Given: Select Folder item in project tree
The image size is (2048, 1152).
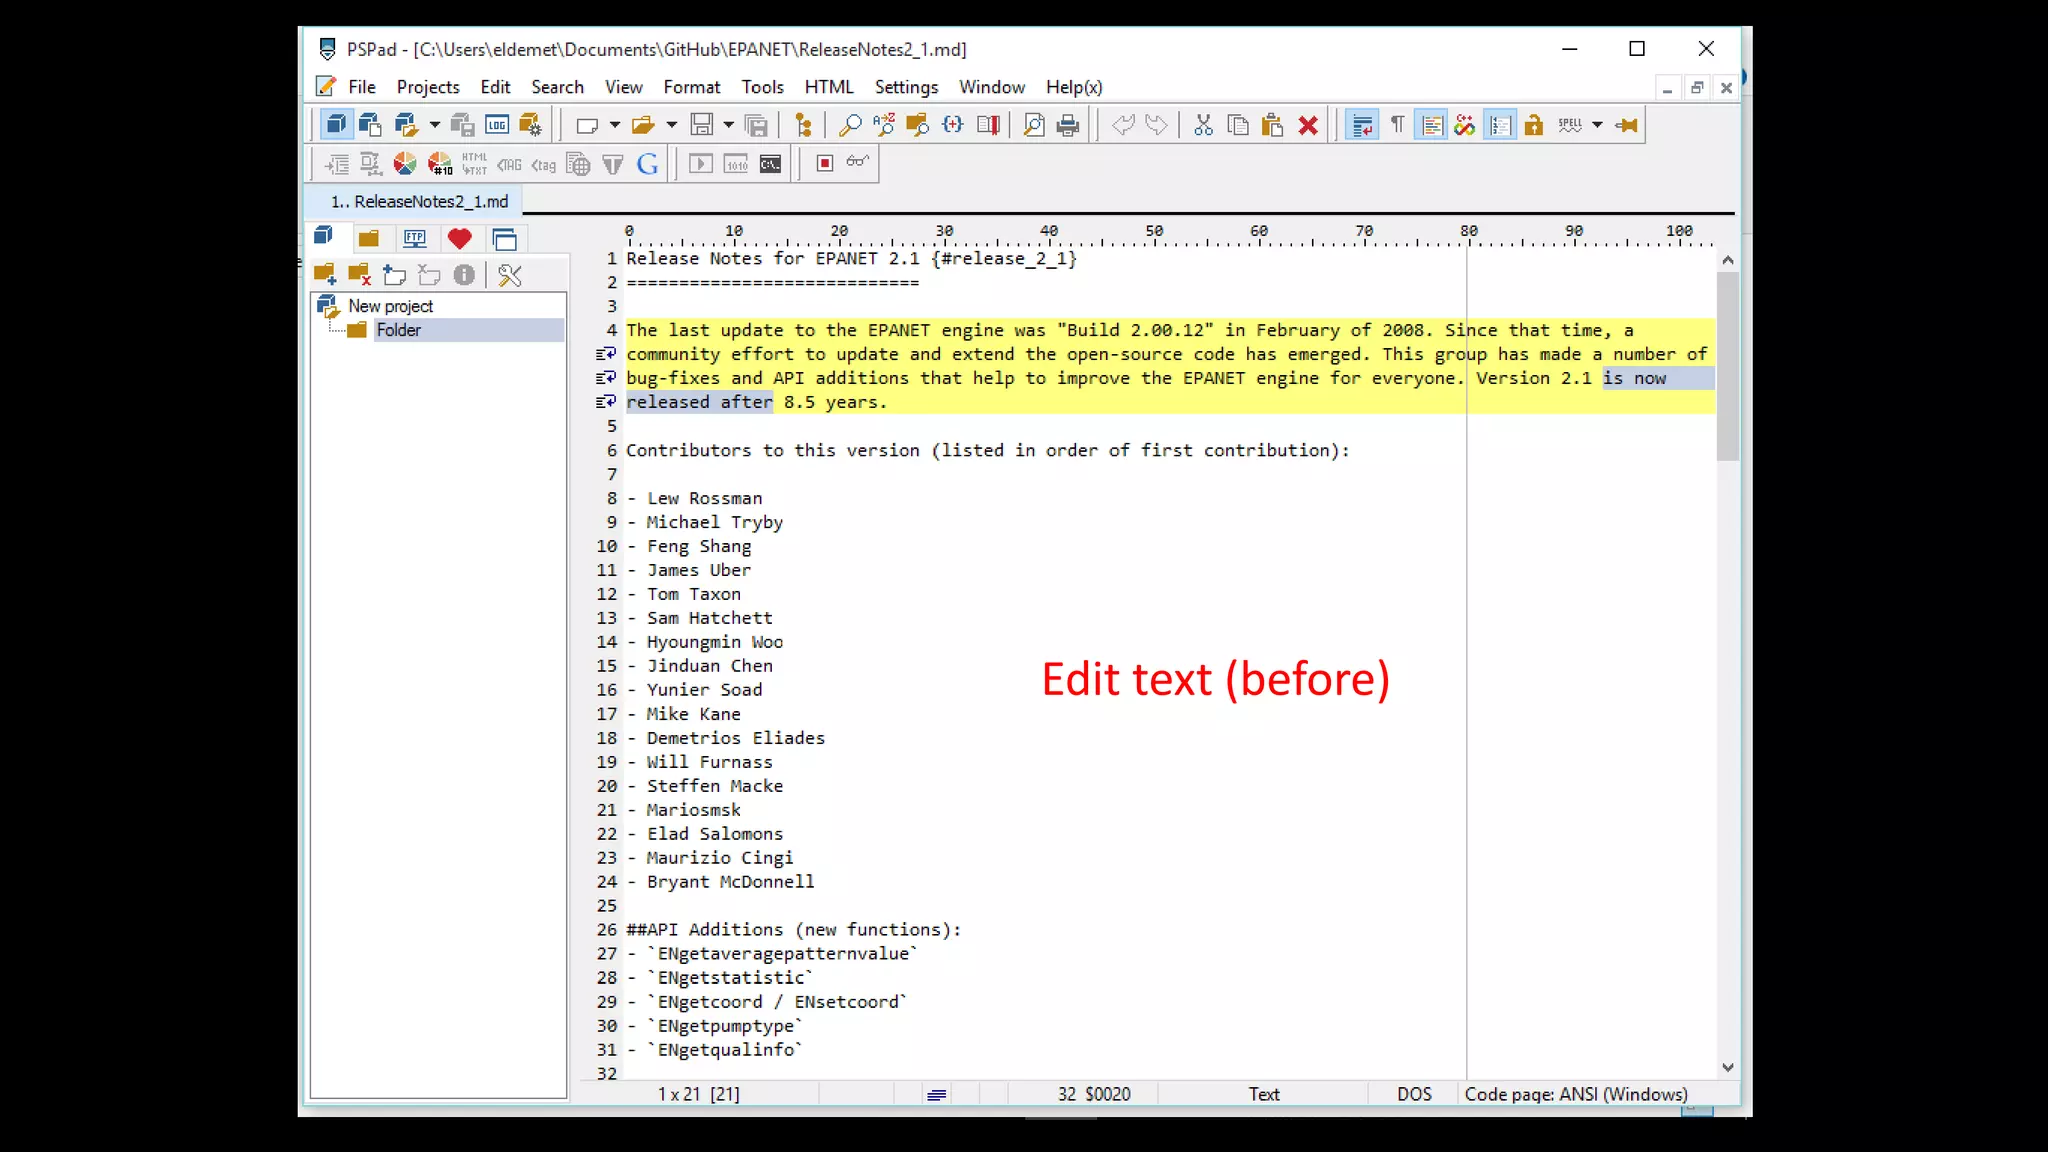Looking at the screenshot, I should (x=398, y=330).
